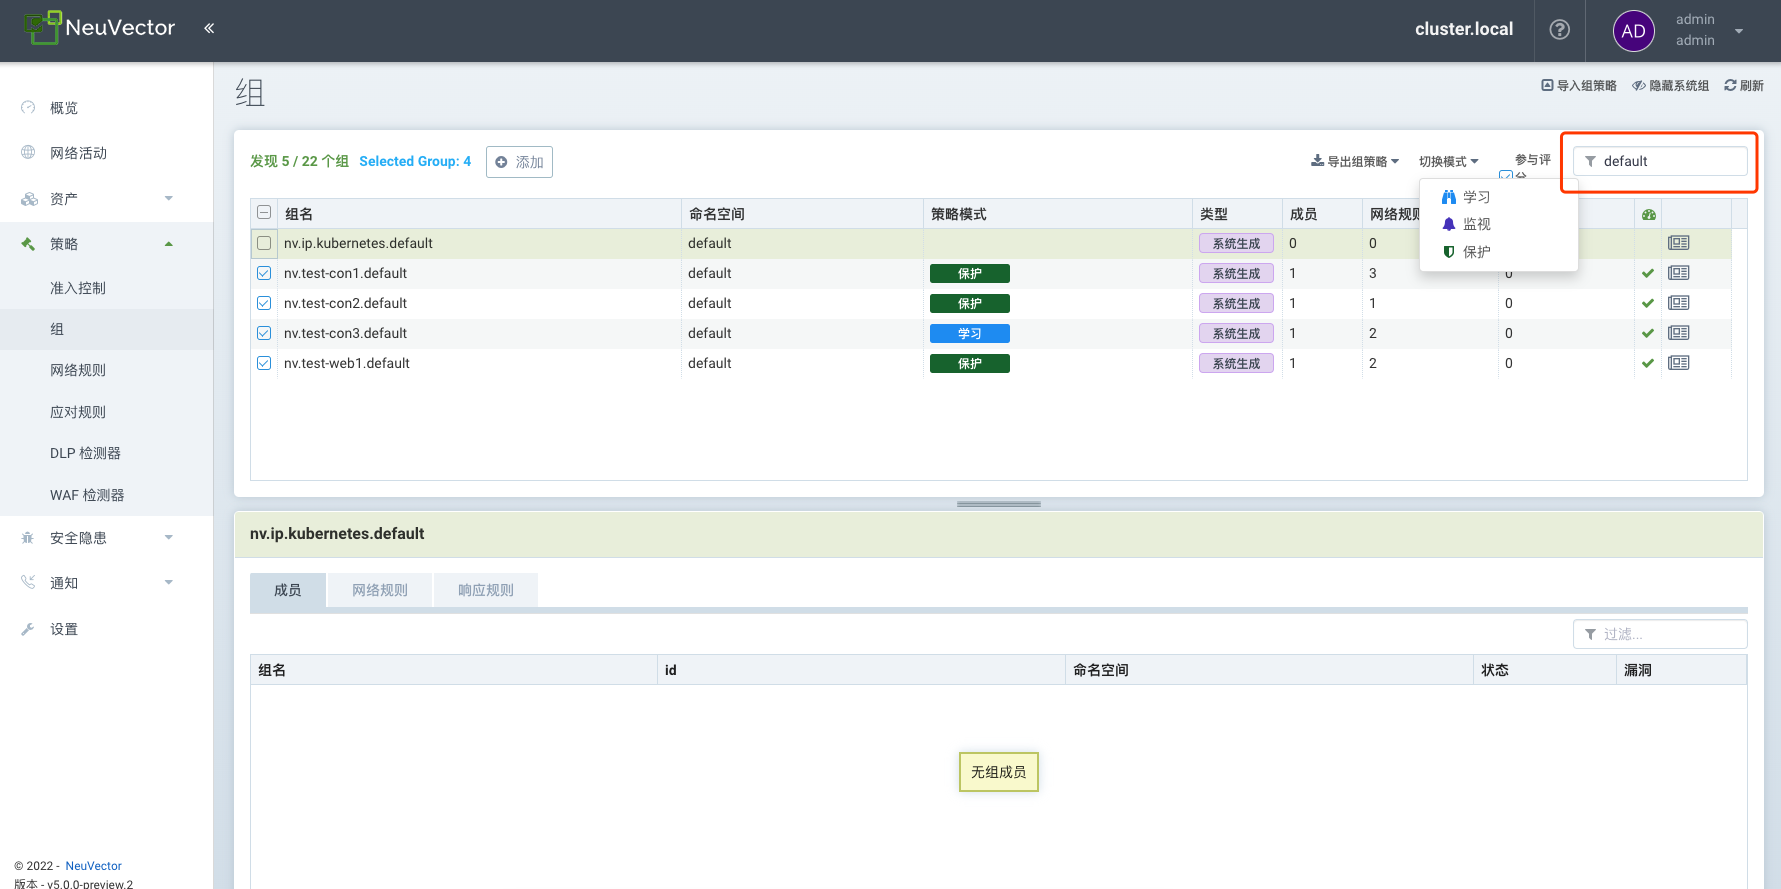Screen dimensions: 1781x889
Task: Open the 导出组策略 dropdown
Action: [1354, 162]
